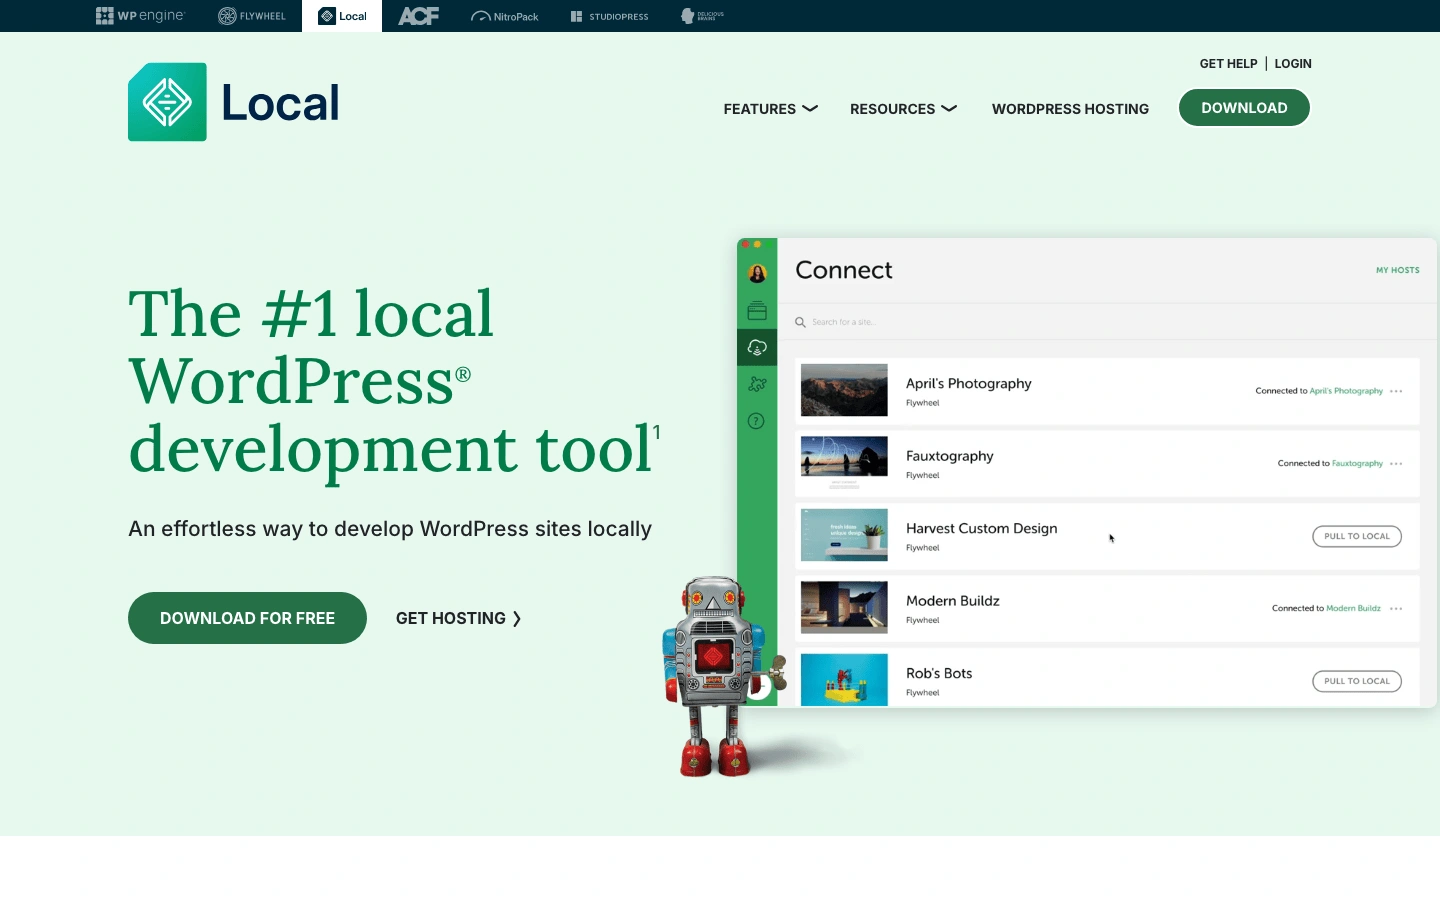Image resolution: width=1440 pixels, height=900 pixels.
Task: Click the help question mark sidebar icon
Action: 756,421
